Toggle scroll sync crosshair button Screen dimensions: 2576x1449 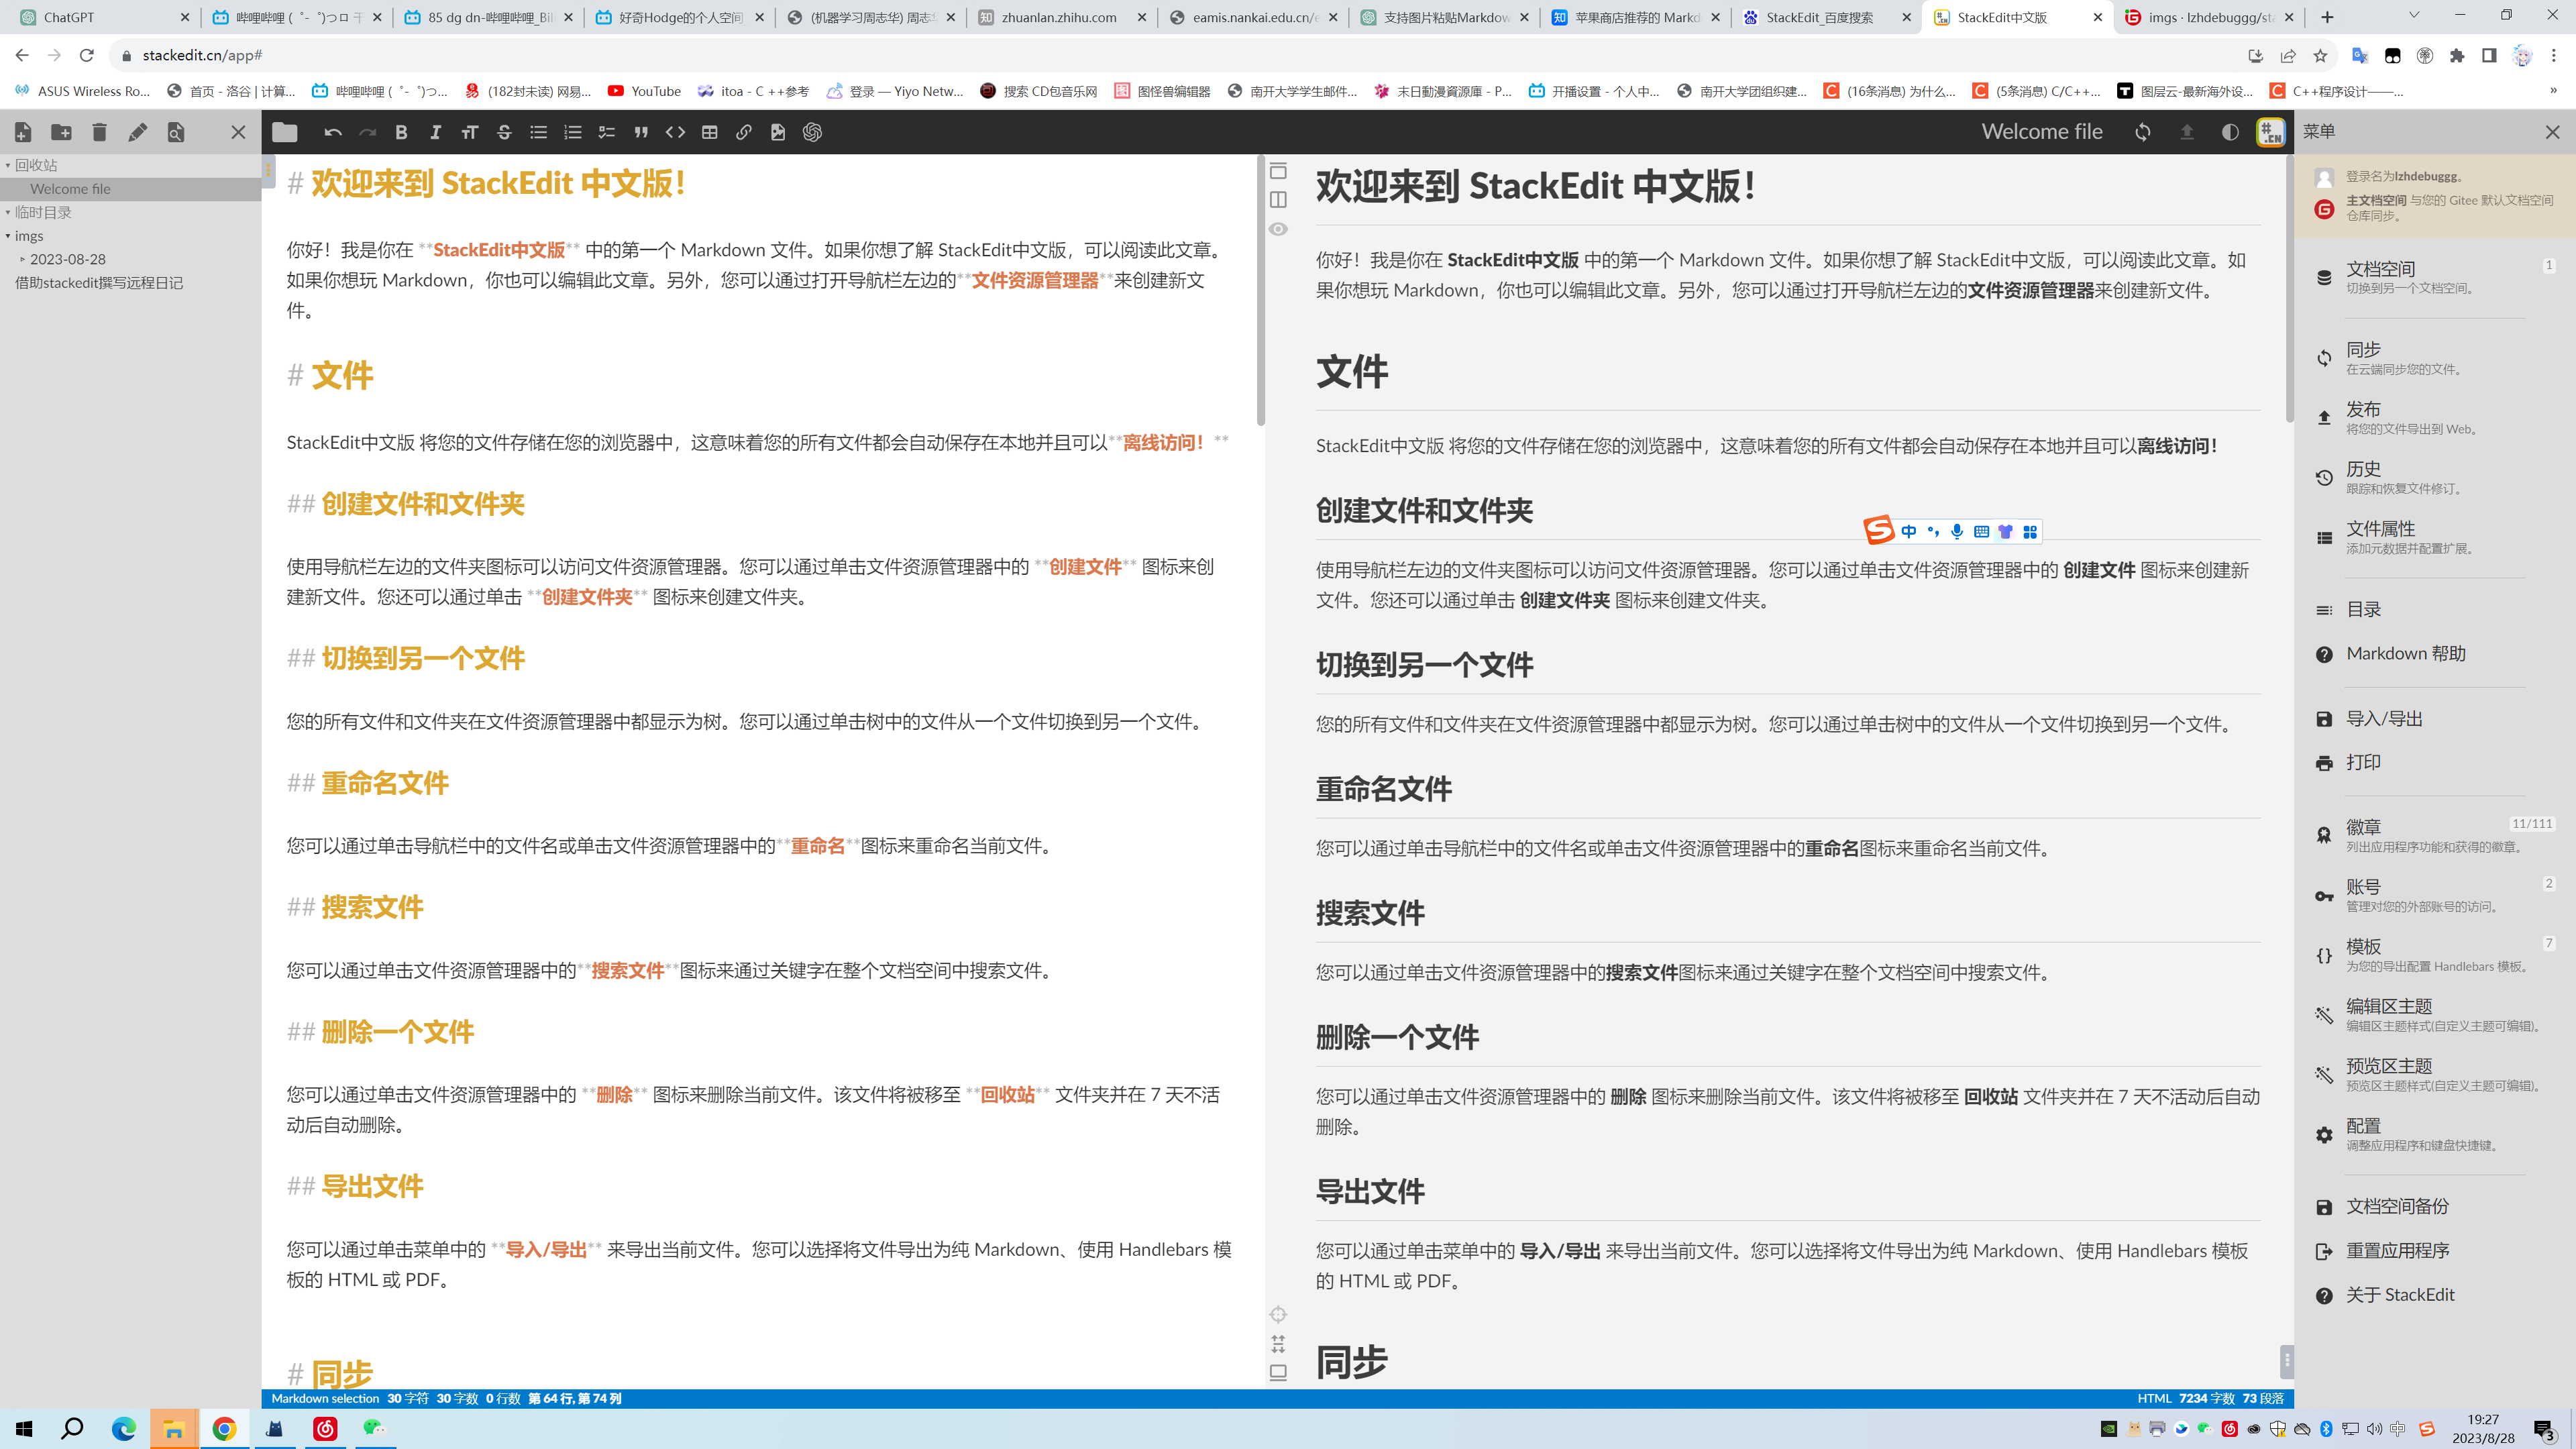[1278, 1314]
